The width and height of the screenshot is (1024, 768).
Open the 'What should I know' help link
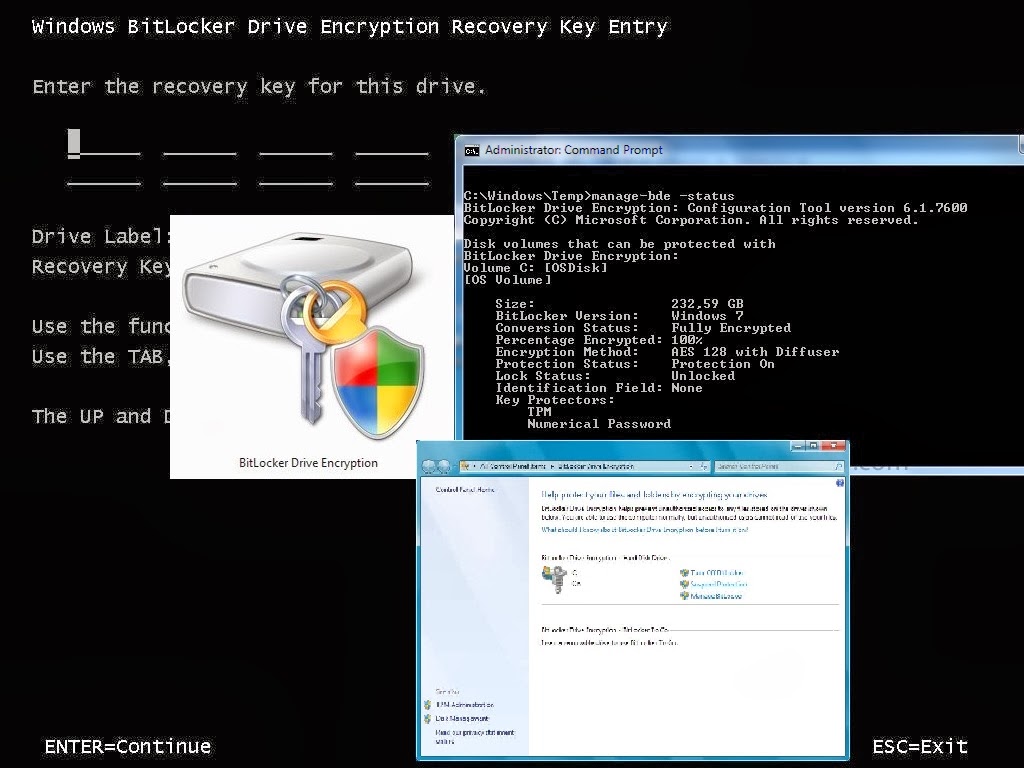645,530
